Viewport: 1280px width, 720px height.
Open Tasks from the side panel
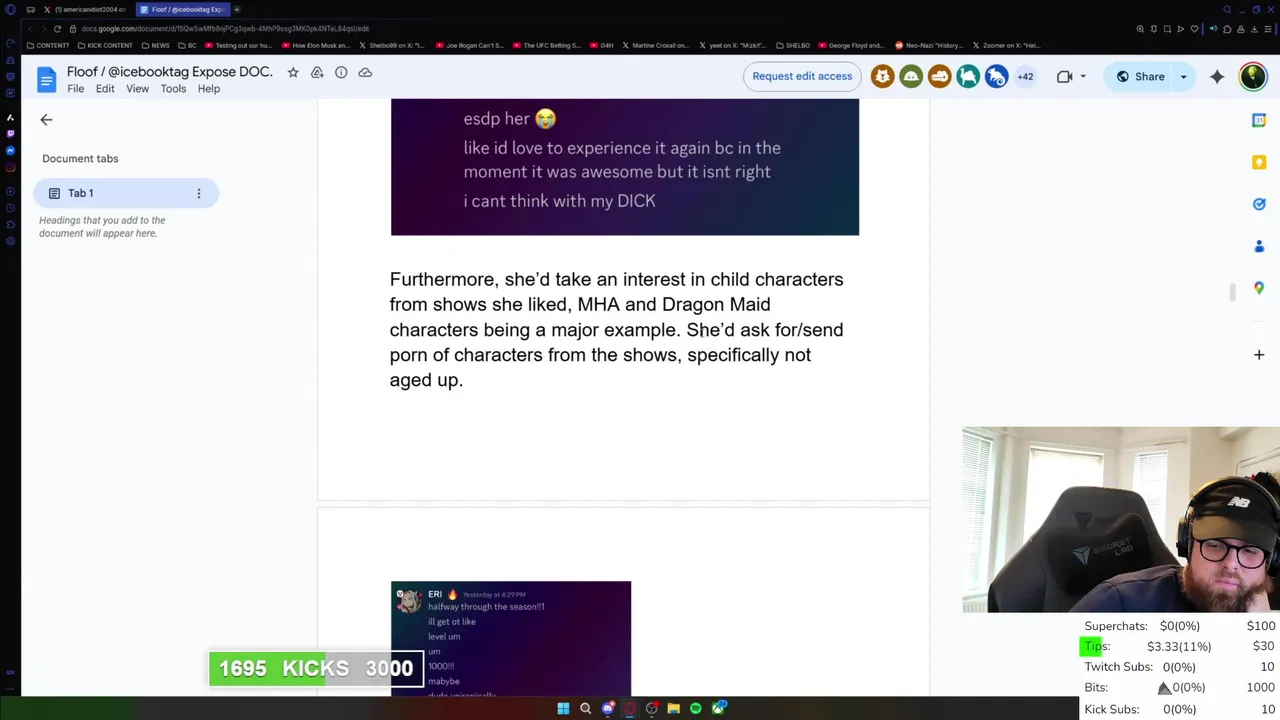tap(1259, 204)
